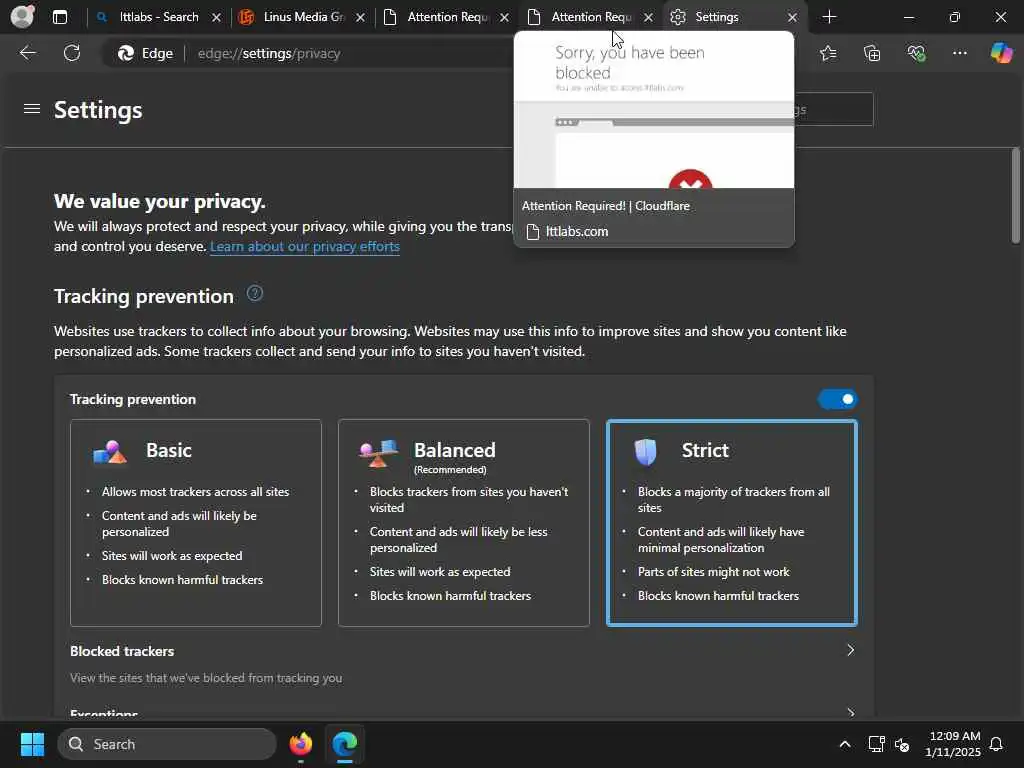Click the tab preview thumbnail for lttlabs.com
Screen dimensions: 1024x768
point(654,110)
